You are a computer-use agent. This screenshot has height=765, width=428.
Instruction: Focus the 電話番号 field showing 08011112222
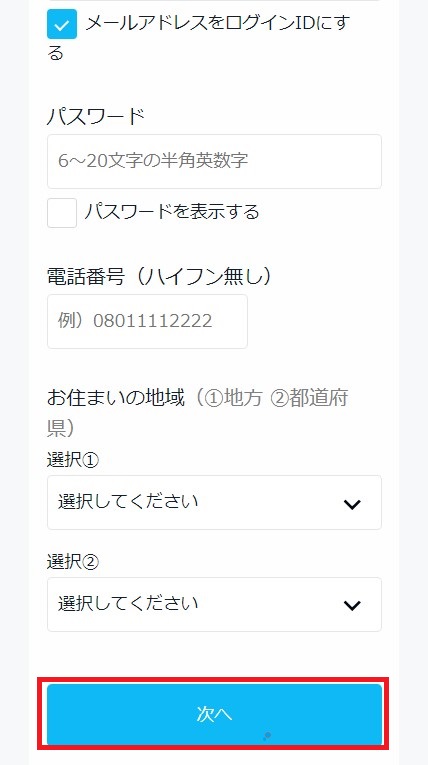point(147,322)
